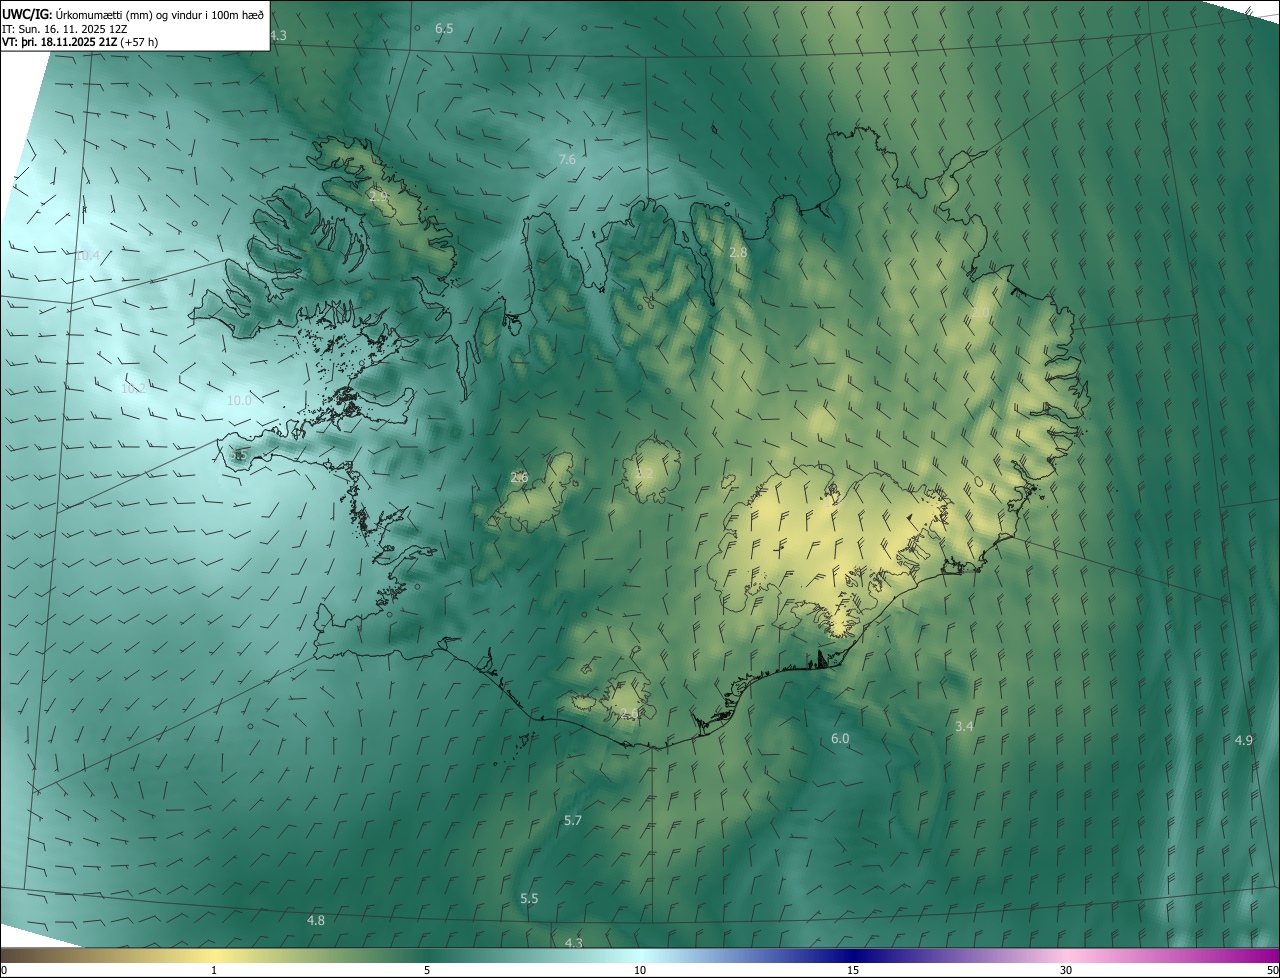Select the 2.0 value in east Iceland
The height and width of the screenshot is (978, 1280).
980,313
